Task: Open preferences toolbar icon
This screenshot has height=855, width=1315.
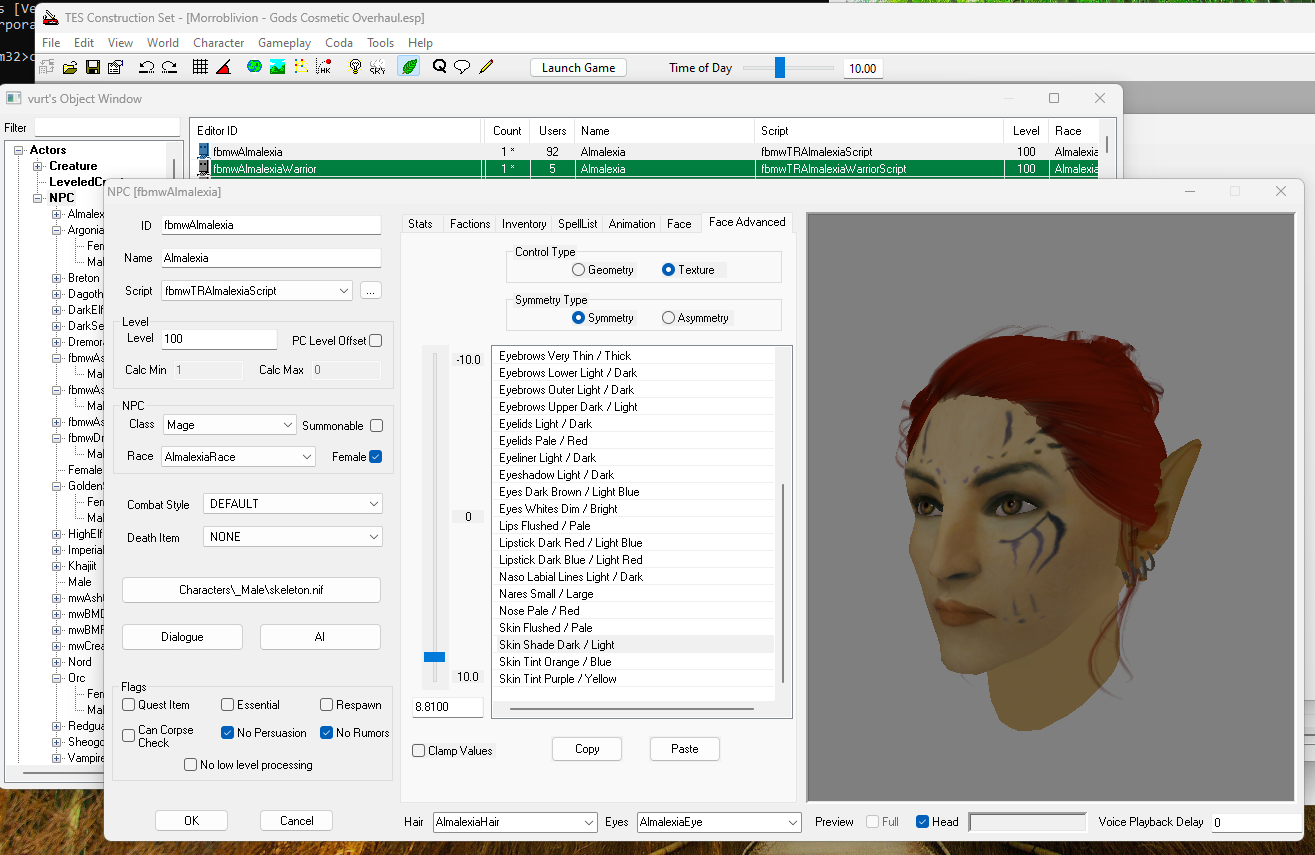Action: point(115,67)
